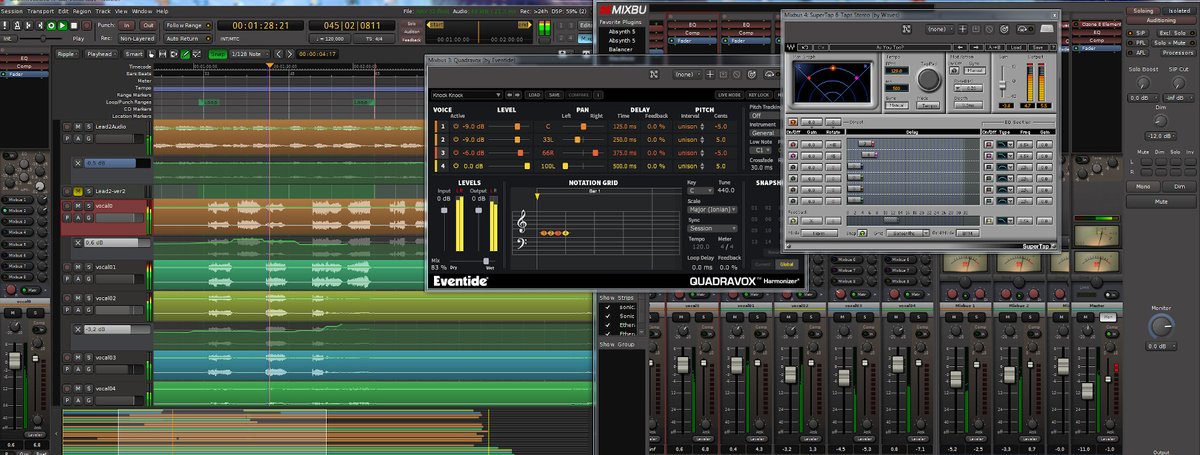Open the Auto Return dropdown
The width and height of the screenshot is (1200, 455).
pyautogui.click(x=186, y=38)
